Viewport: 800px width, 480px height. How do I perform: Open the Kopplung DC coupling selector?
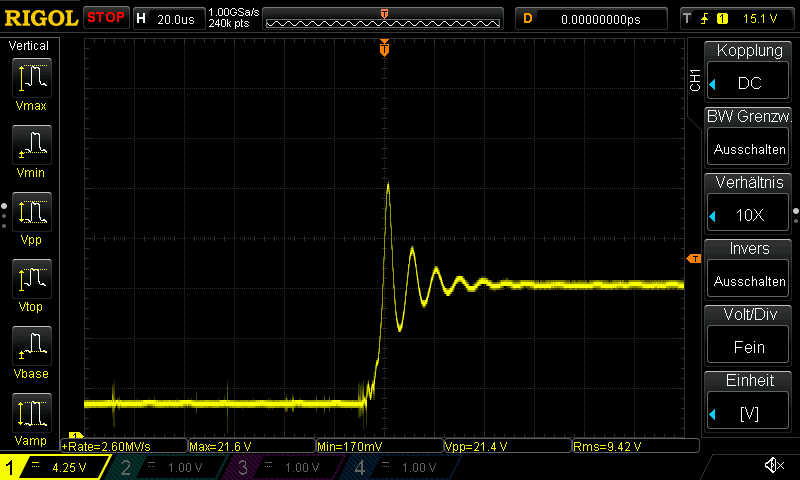click(749, 71)
